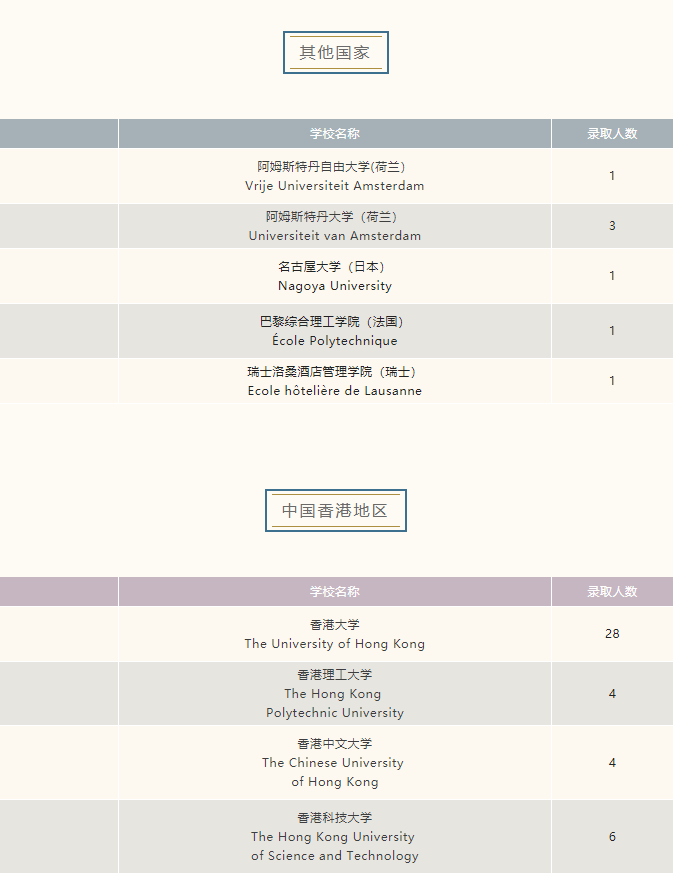Select 香港理工大学 text
The width and height of the screenshot is (673, 873).
tap(335, 675)
